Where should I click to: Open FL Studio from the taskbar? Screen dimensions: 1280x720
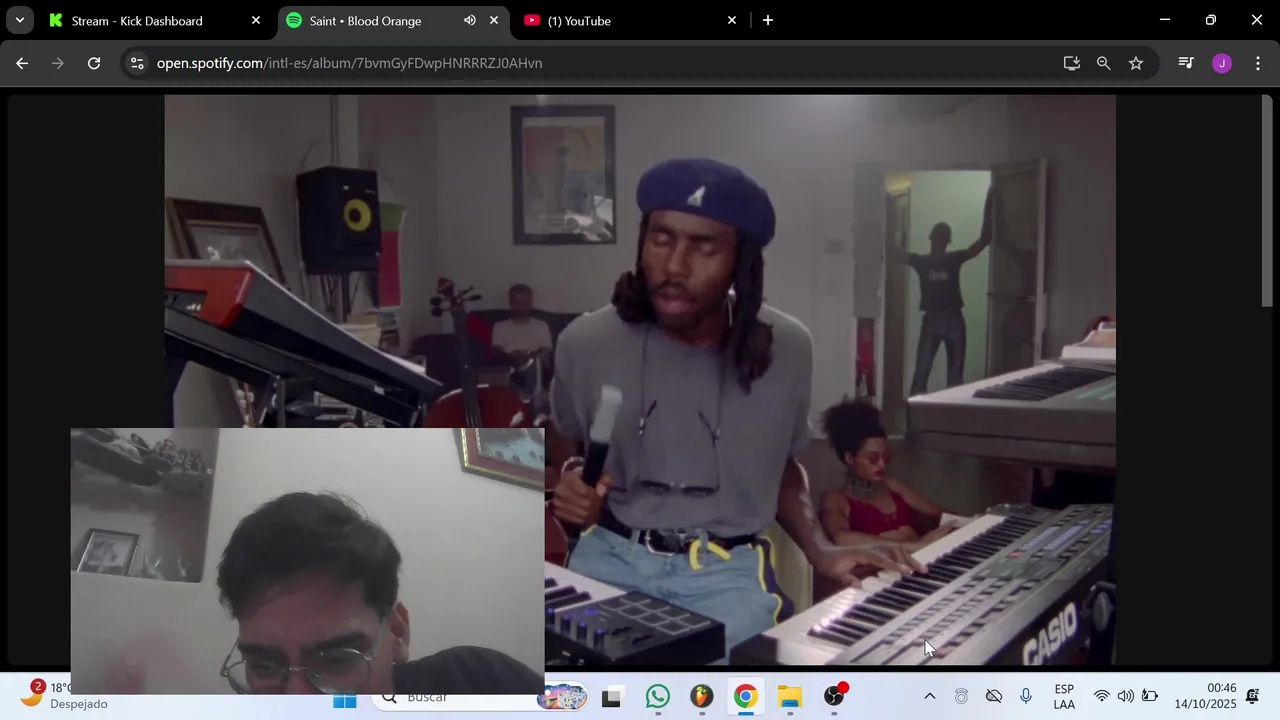(702, 697)
